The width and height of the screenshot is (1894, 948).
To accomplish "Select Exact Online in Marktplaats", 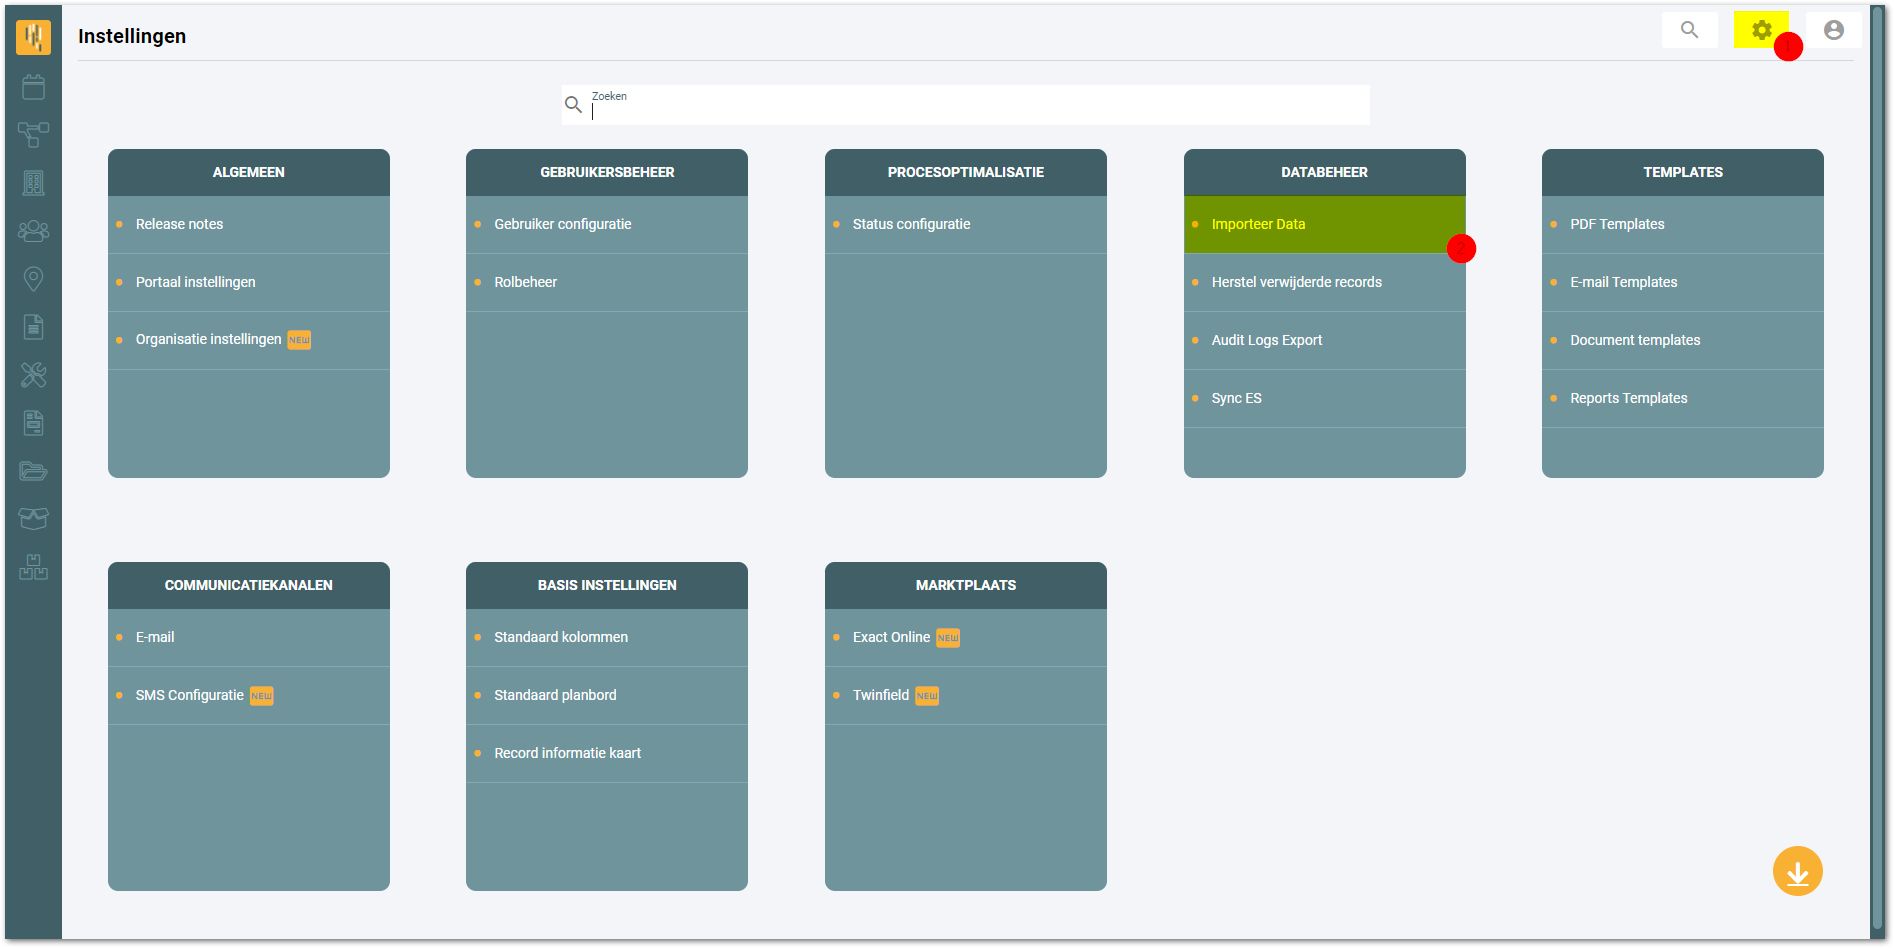I will (x=891, y=637).
